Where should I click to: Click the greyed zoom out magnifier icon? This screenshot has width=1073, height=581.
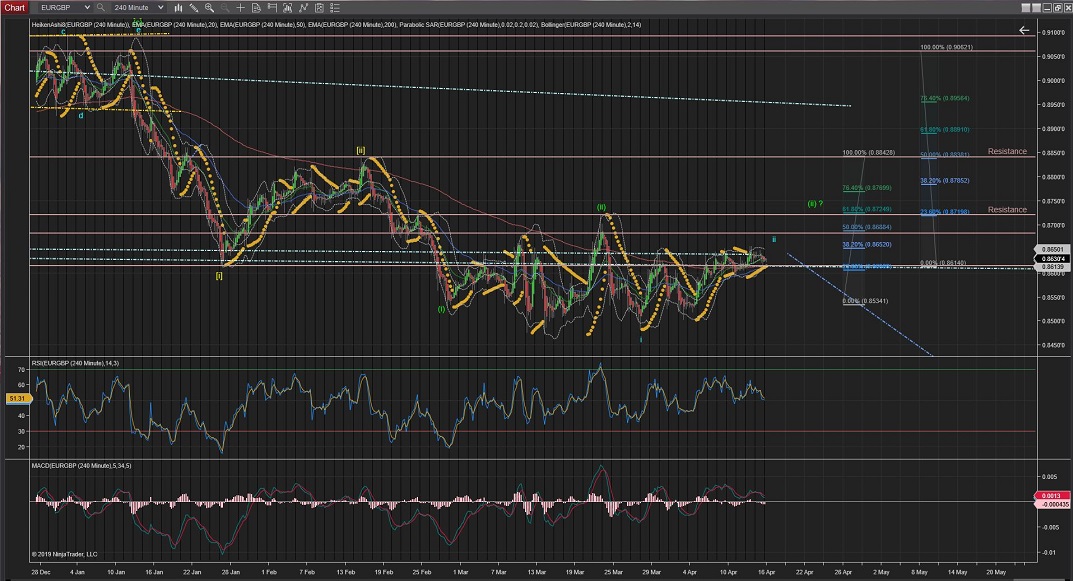tap(225, 8)
